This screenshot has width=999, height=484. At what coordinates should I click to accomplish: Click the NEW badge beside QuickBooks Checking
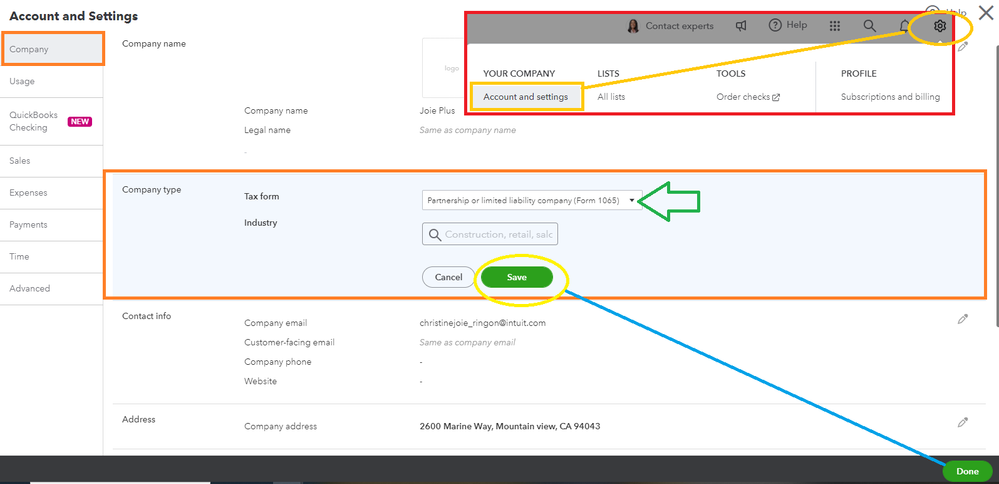tap(80, 122)
